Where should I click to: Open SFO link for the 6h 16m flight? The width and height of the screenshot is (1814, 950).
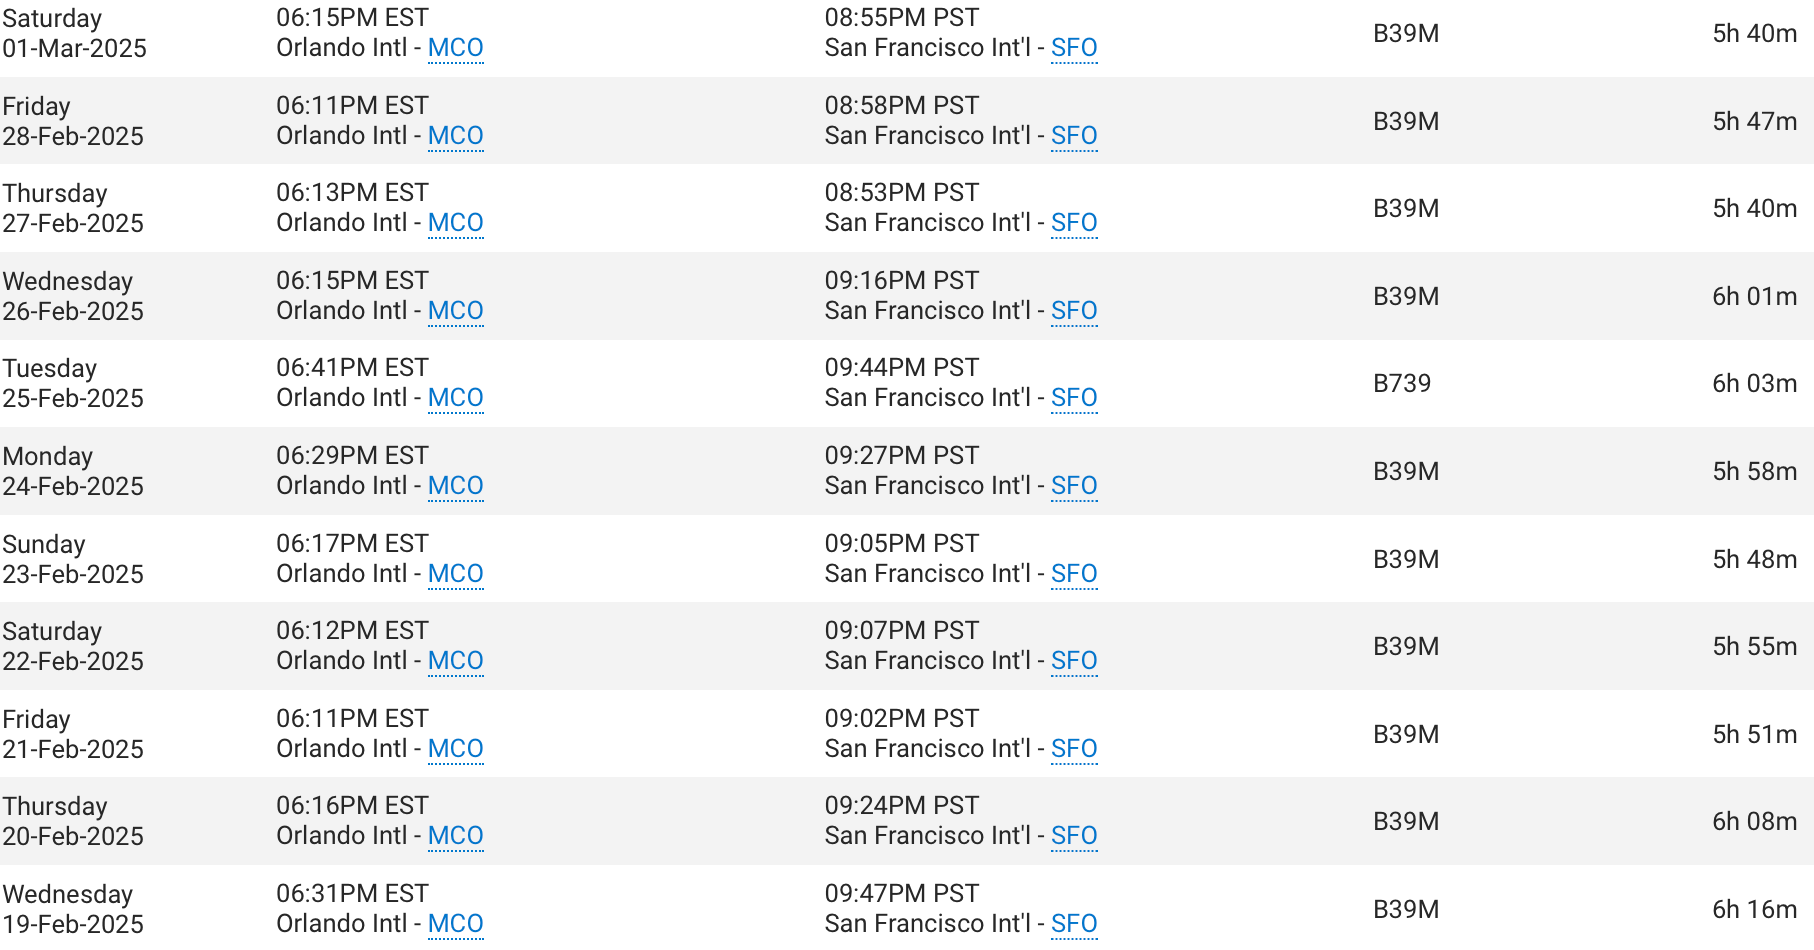tap(1073, 924)
